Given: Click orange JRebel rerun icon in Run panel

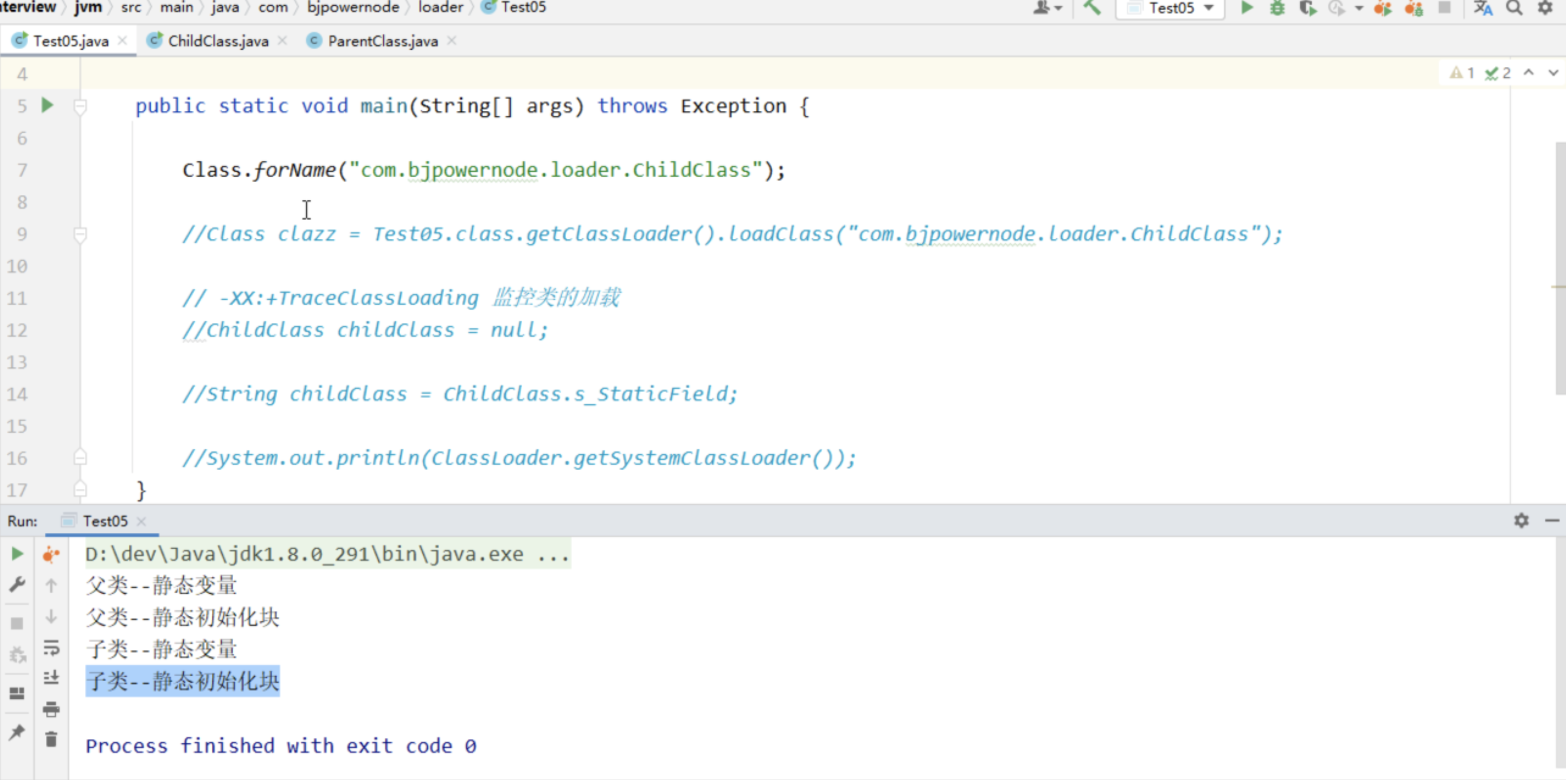Looking at the screenshot, I should 51,554.
